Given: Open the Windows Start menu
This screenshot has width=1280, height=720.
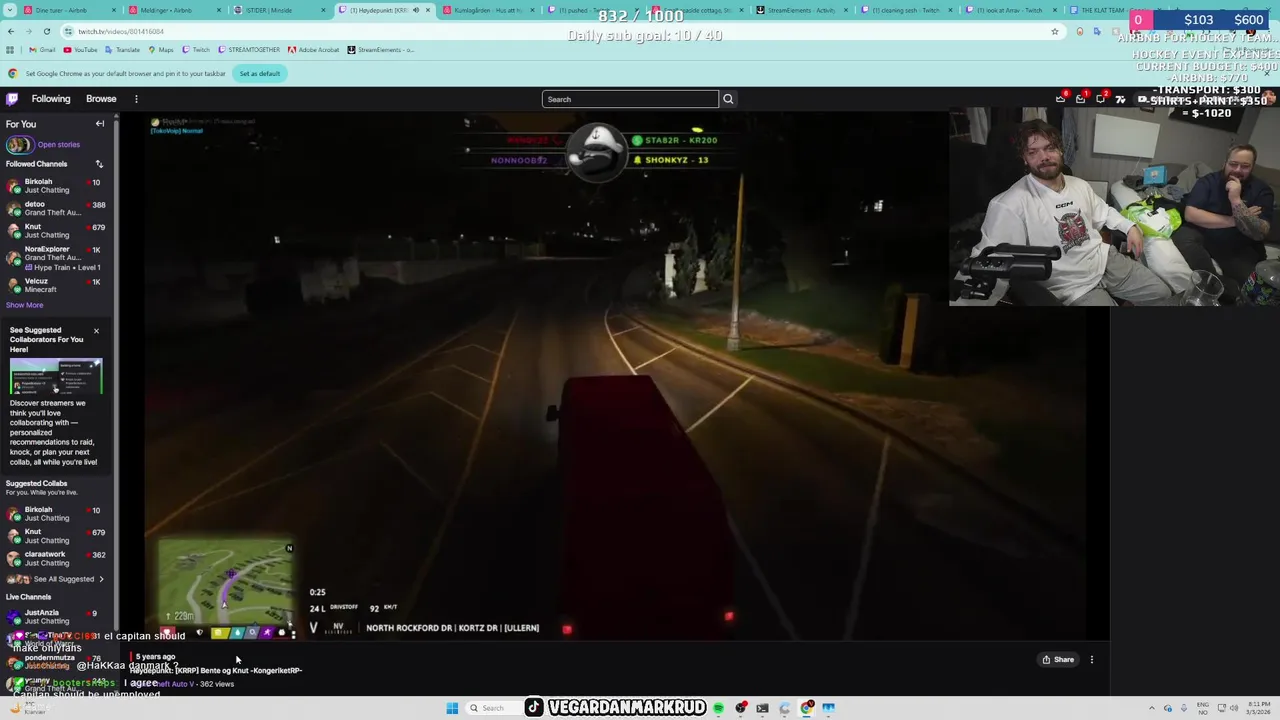Looking at the screenshot, I should coord(452,708).
